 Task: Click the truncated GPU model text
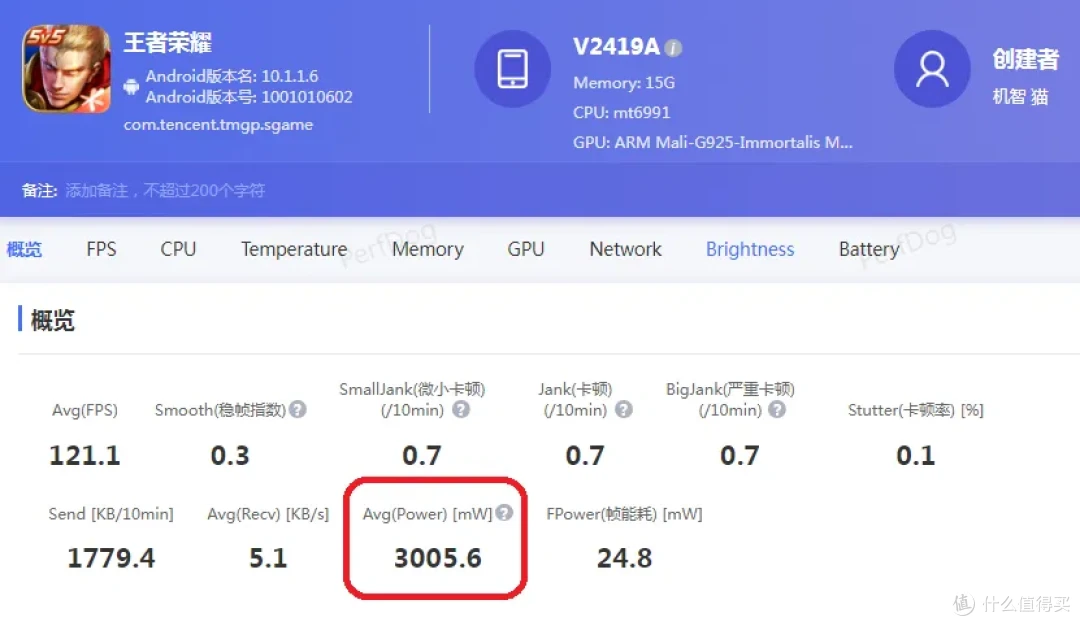pyautogui.click(x=714, y=142)
